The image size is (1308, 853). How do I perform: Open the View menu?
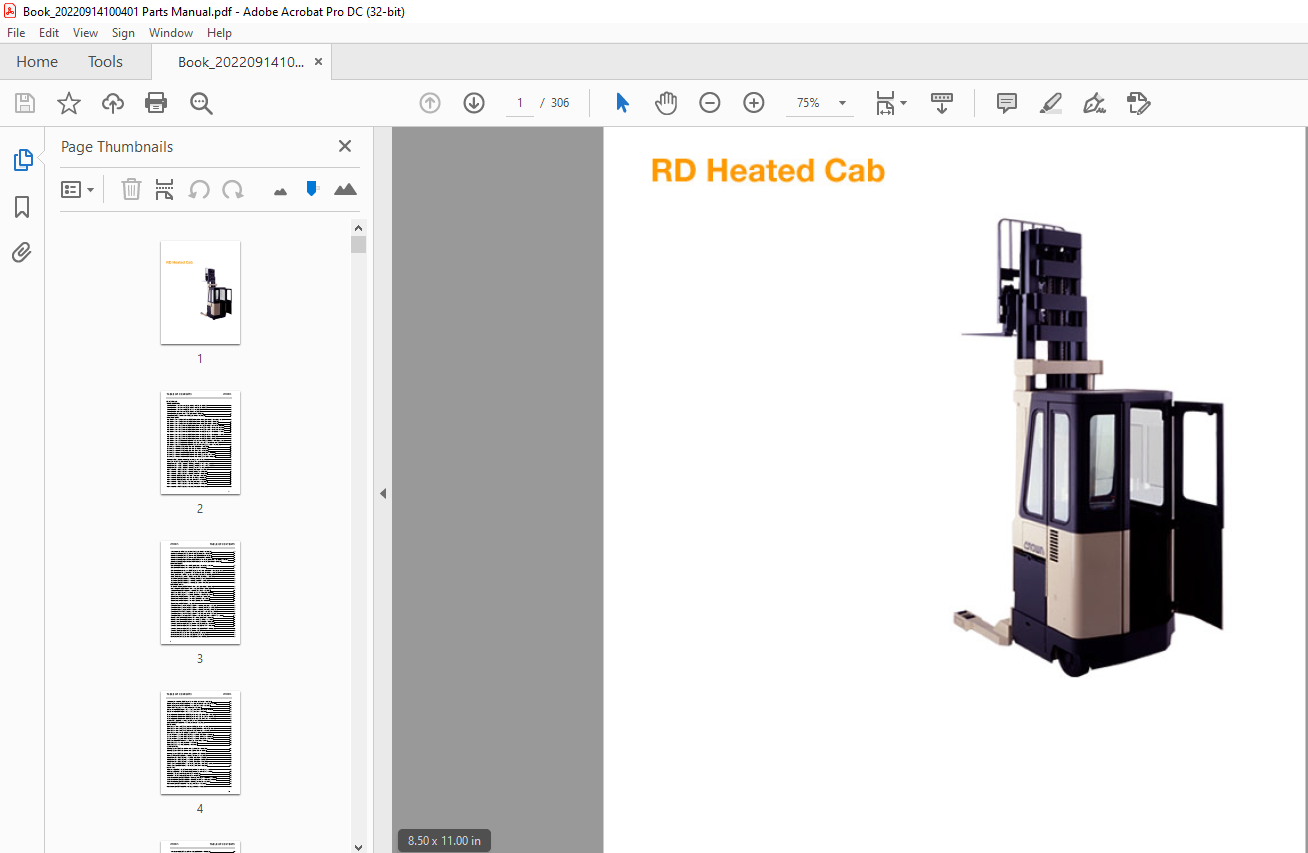point(85,33)
